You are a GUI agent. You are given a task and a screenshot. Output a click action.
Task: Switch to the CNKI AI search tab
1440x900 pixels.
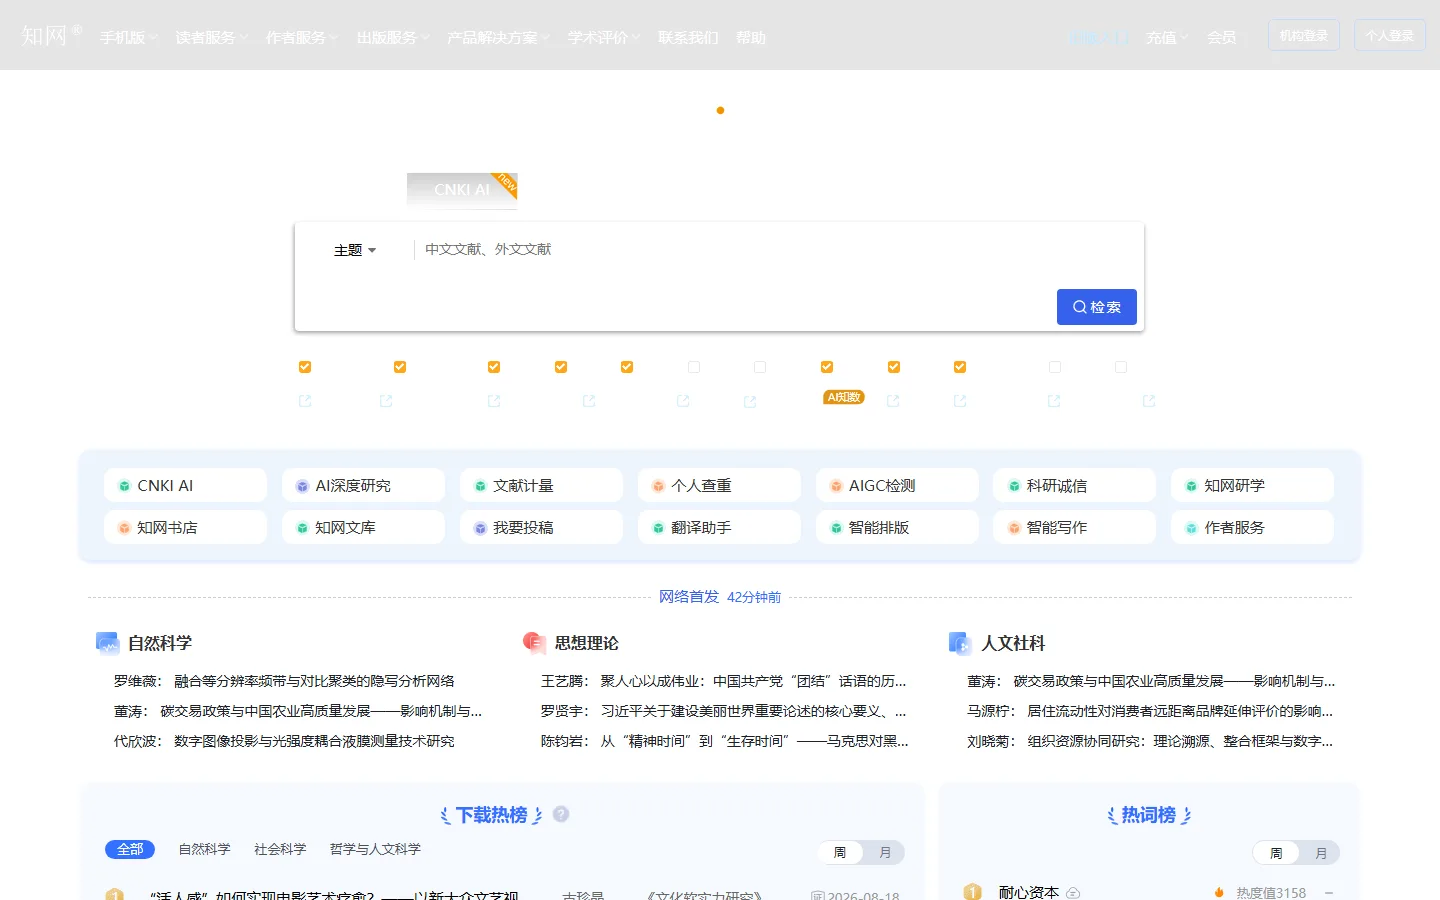462,189
